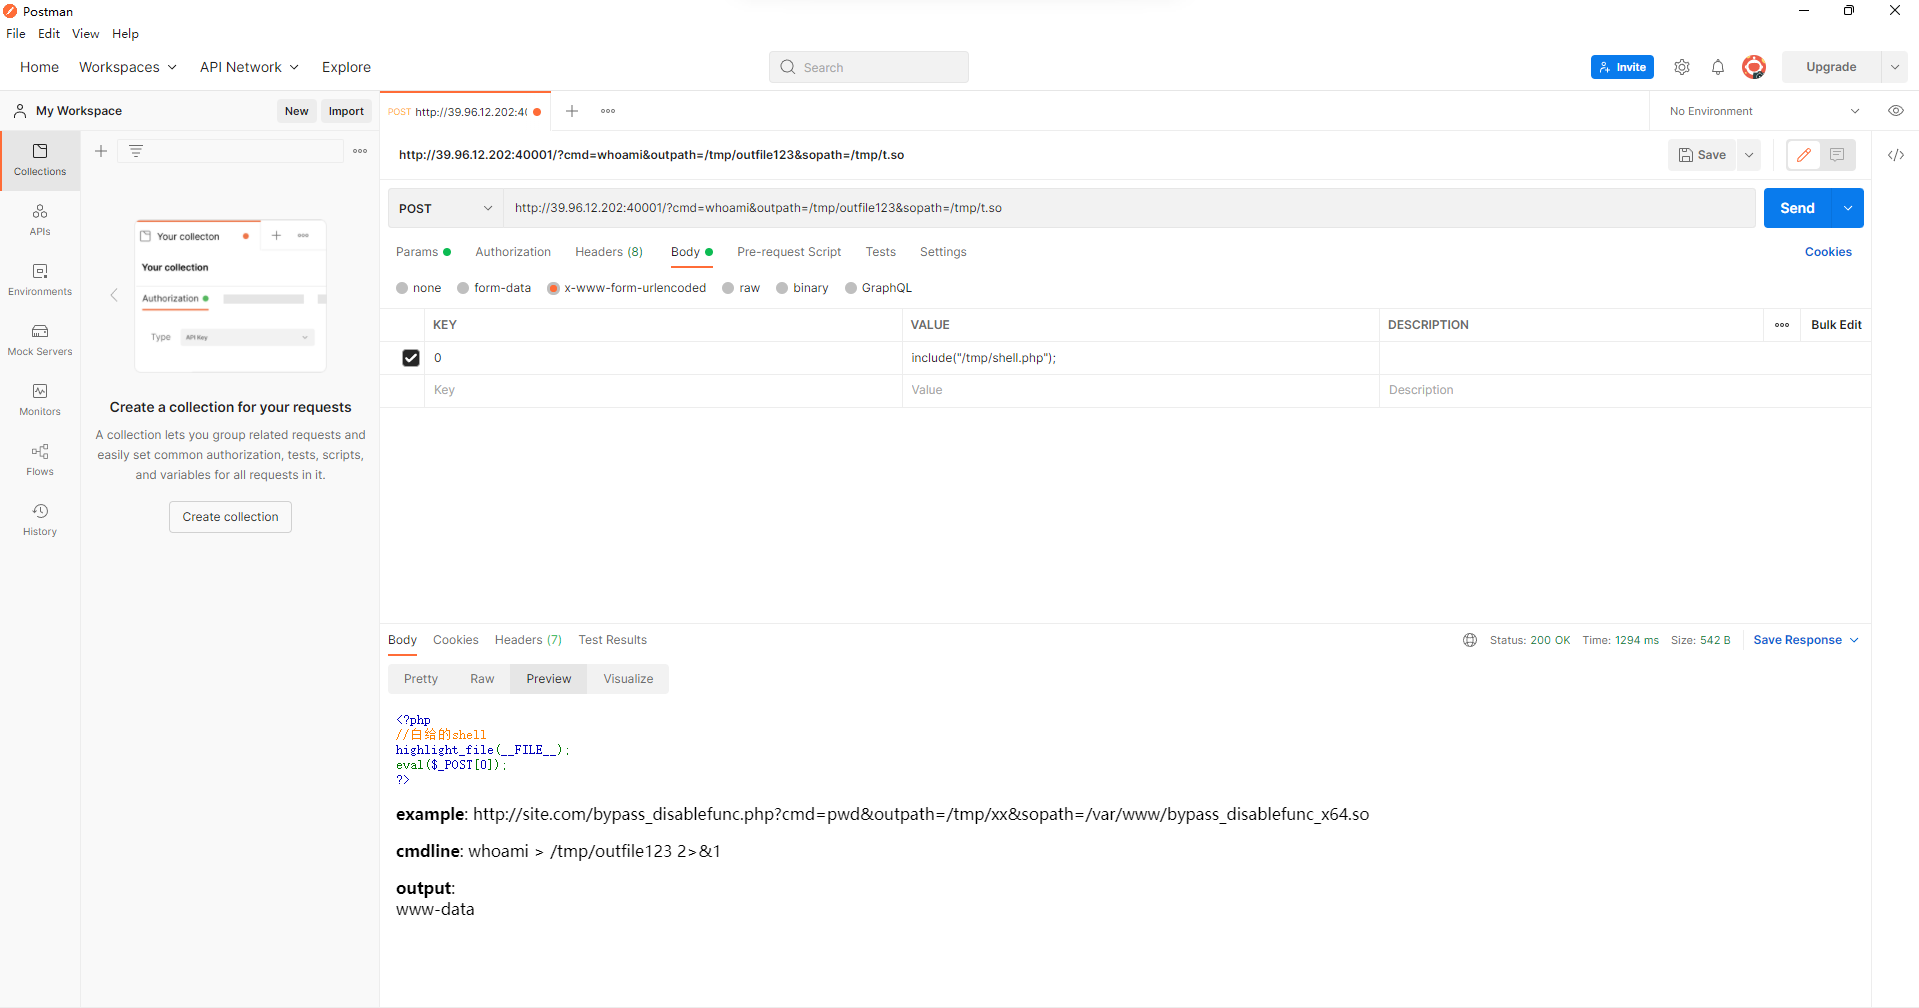Open the No Environment dropdown
The image size is (1919, 1008).
1764,111
